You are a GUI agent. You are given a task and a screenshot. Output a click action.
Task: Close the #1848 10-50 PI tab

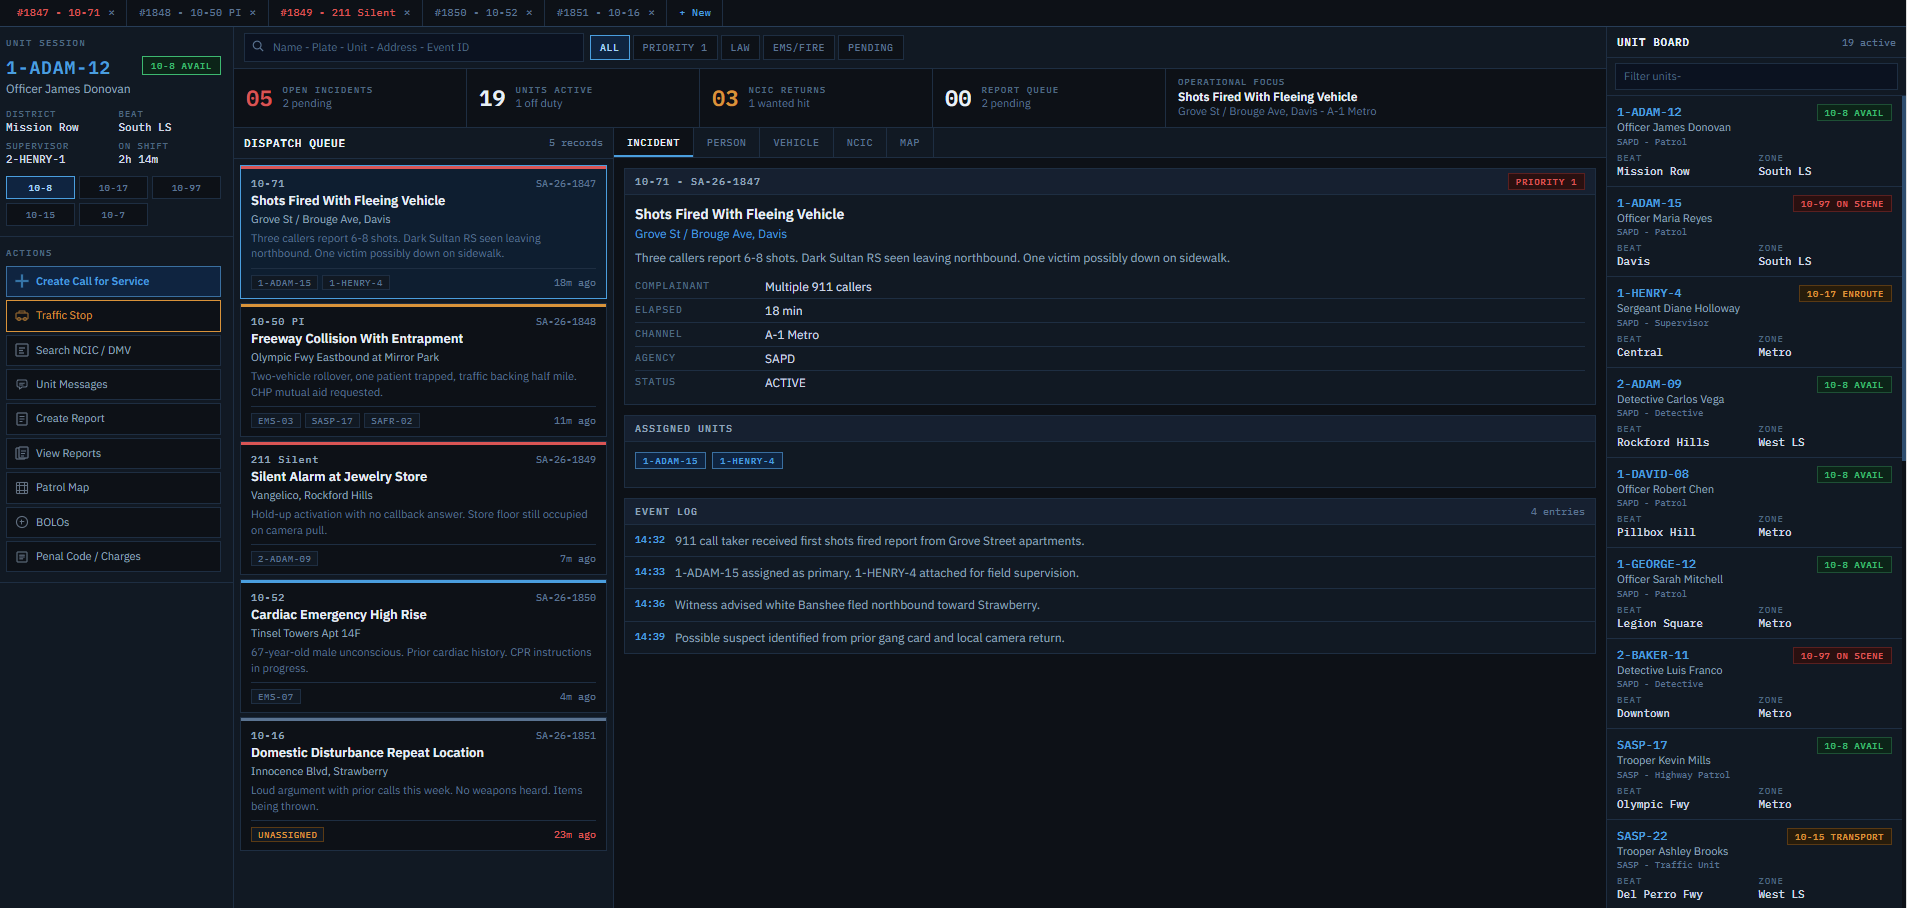pyautogui.click(x=253, y=13)
